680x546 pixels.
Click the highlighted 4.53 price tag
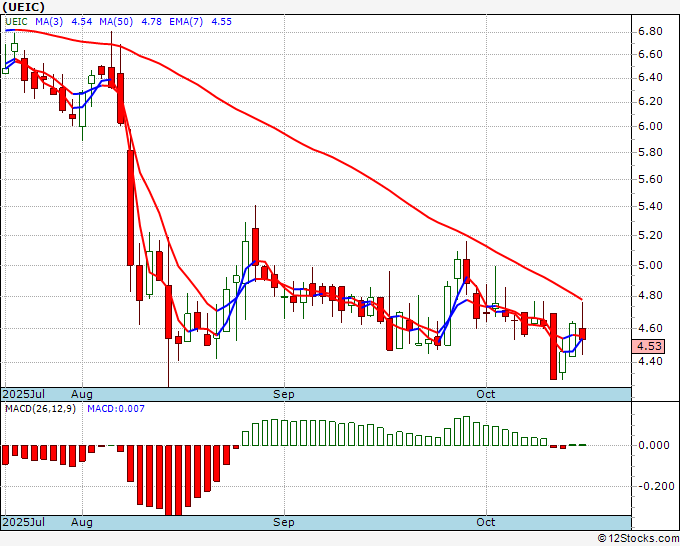(648, 346)
